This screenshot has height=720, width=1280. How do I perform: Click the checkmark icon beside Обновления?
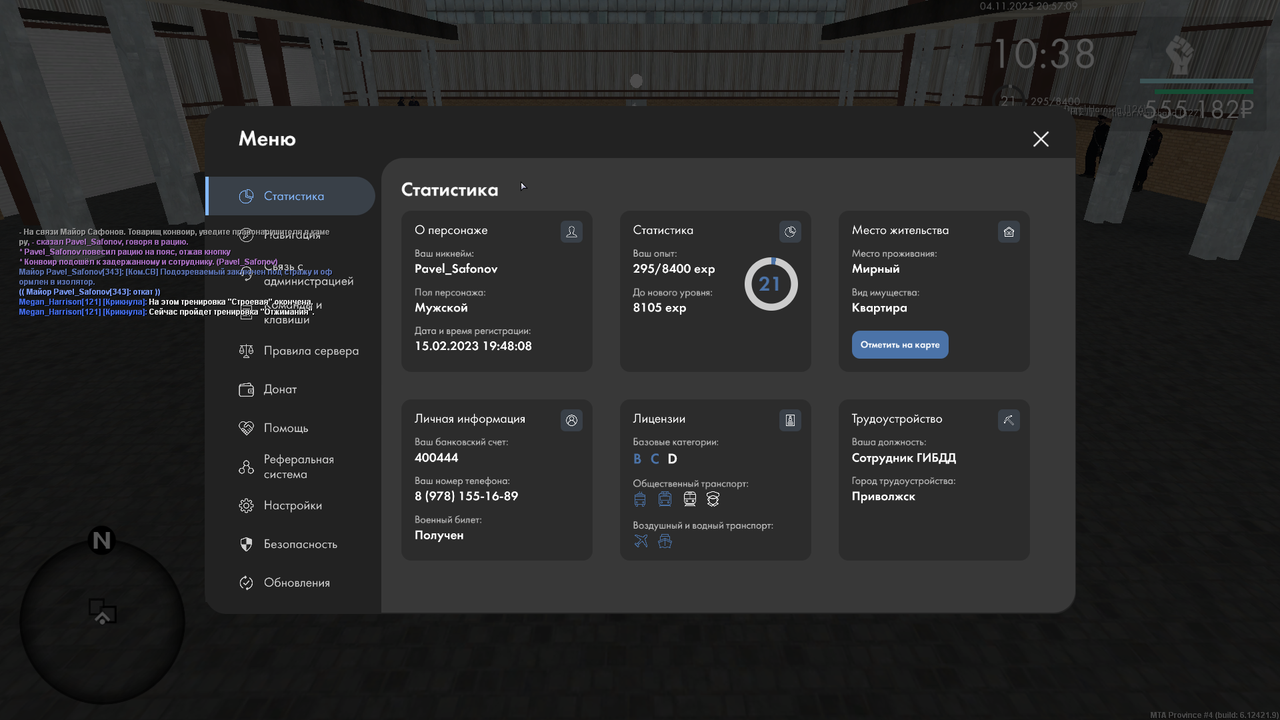click(x=246, y=583)
